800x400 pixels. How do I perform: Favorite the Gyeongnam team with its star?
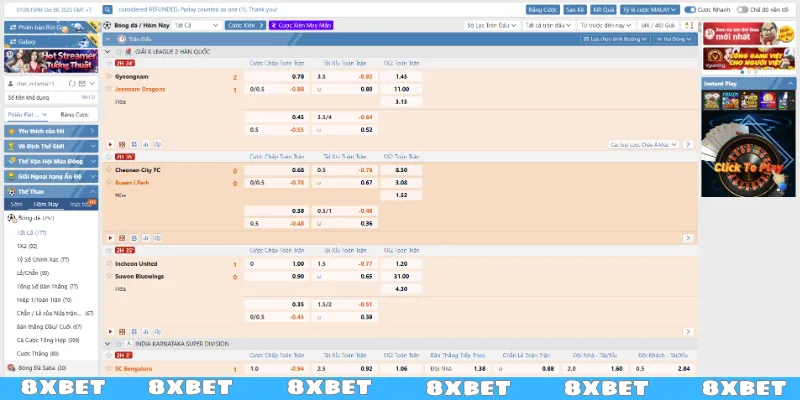click(109, 76)
